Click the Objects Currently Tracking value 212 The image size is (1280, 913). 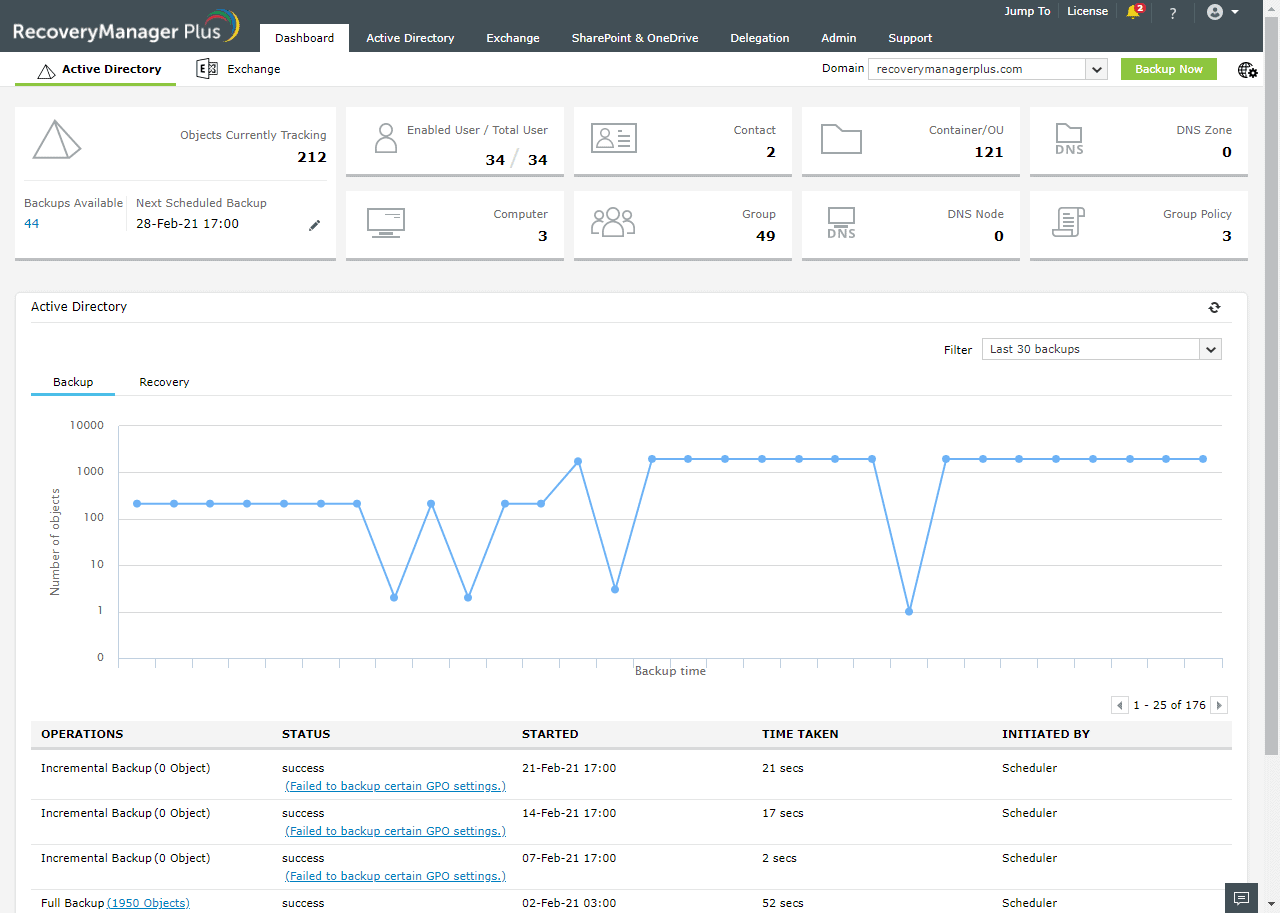coord(312,156)
